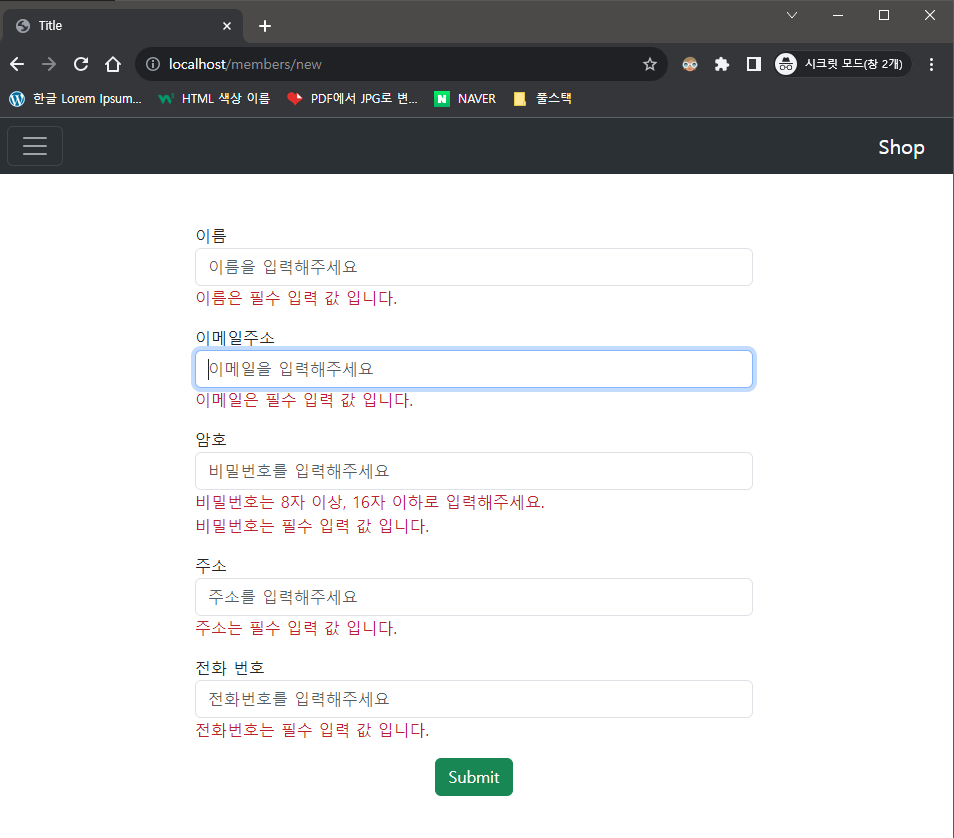
Task: Click error text 주소는 필수 입력 값 입니다.
Action: [x=296, y=628]
